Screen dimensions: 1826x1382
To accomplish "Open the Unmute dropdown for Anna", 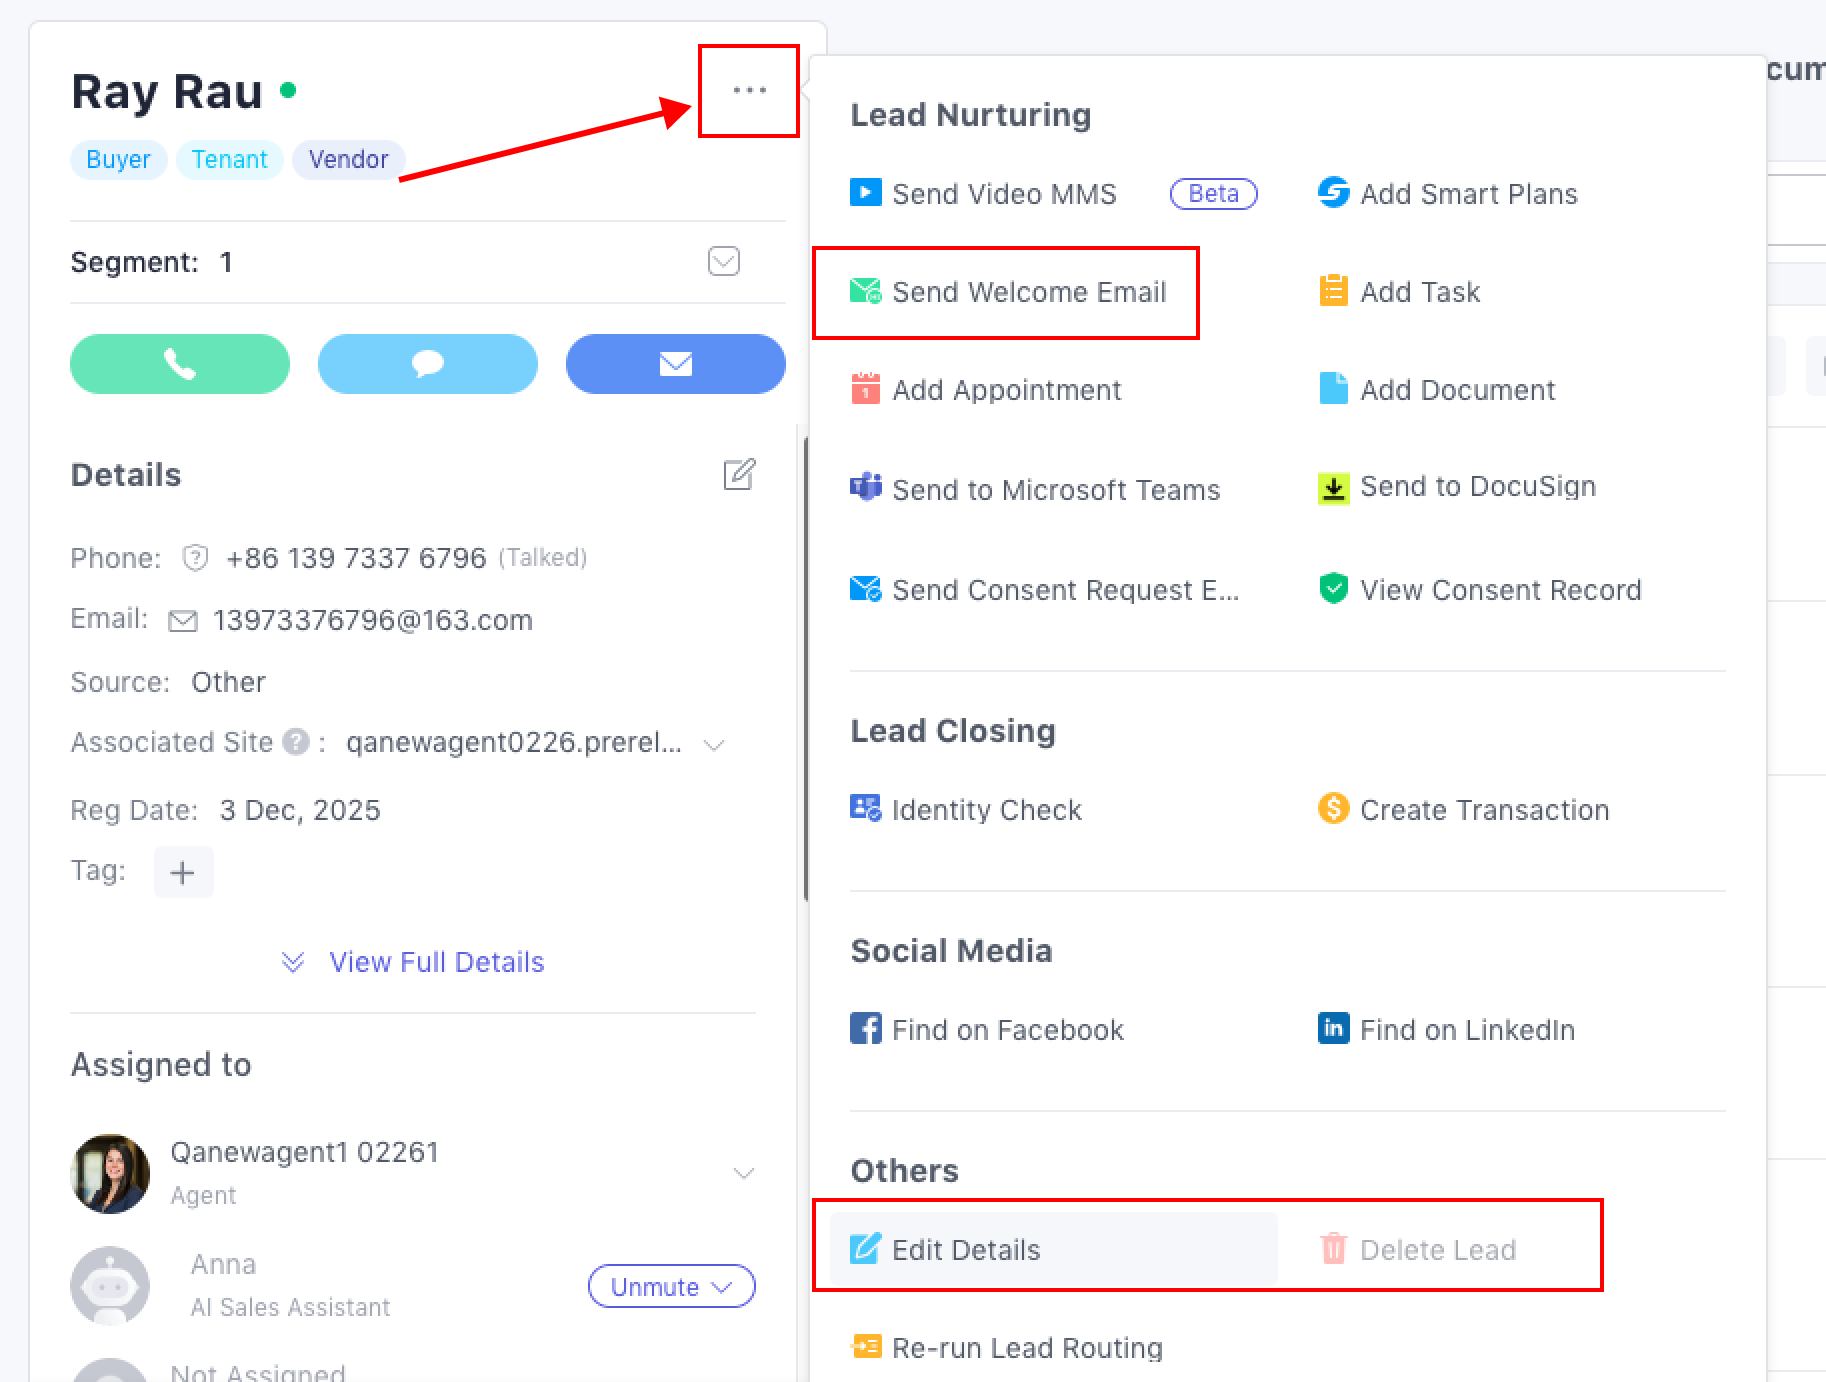I will click(x=671, y=1286).
